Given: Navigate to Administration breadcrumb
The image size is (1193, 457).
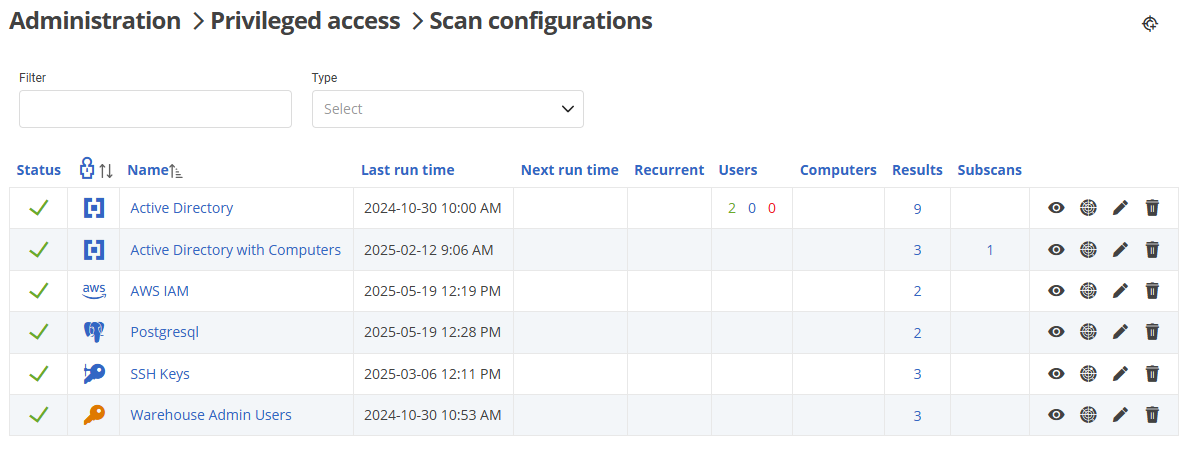Looking at the screenshot, I should [95, 21].
